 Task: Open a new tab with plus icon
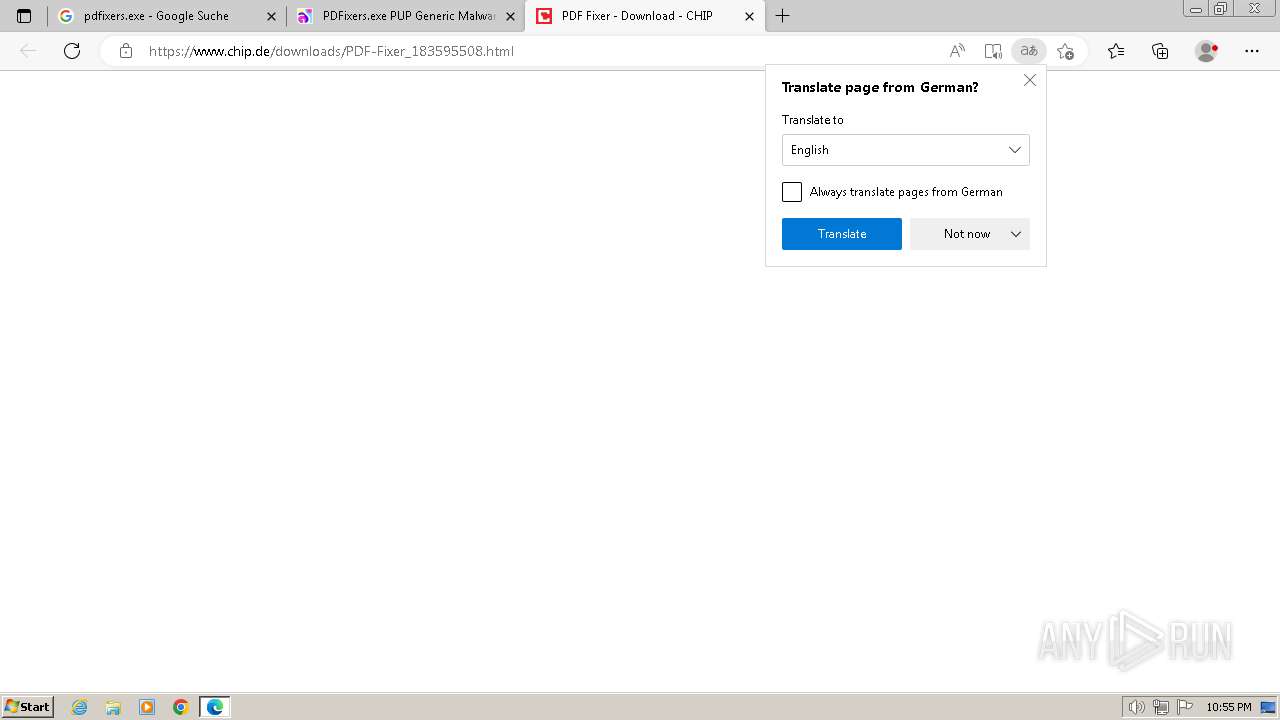[783, 16]
